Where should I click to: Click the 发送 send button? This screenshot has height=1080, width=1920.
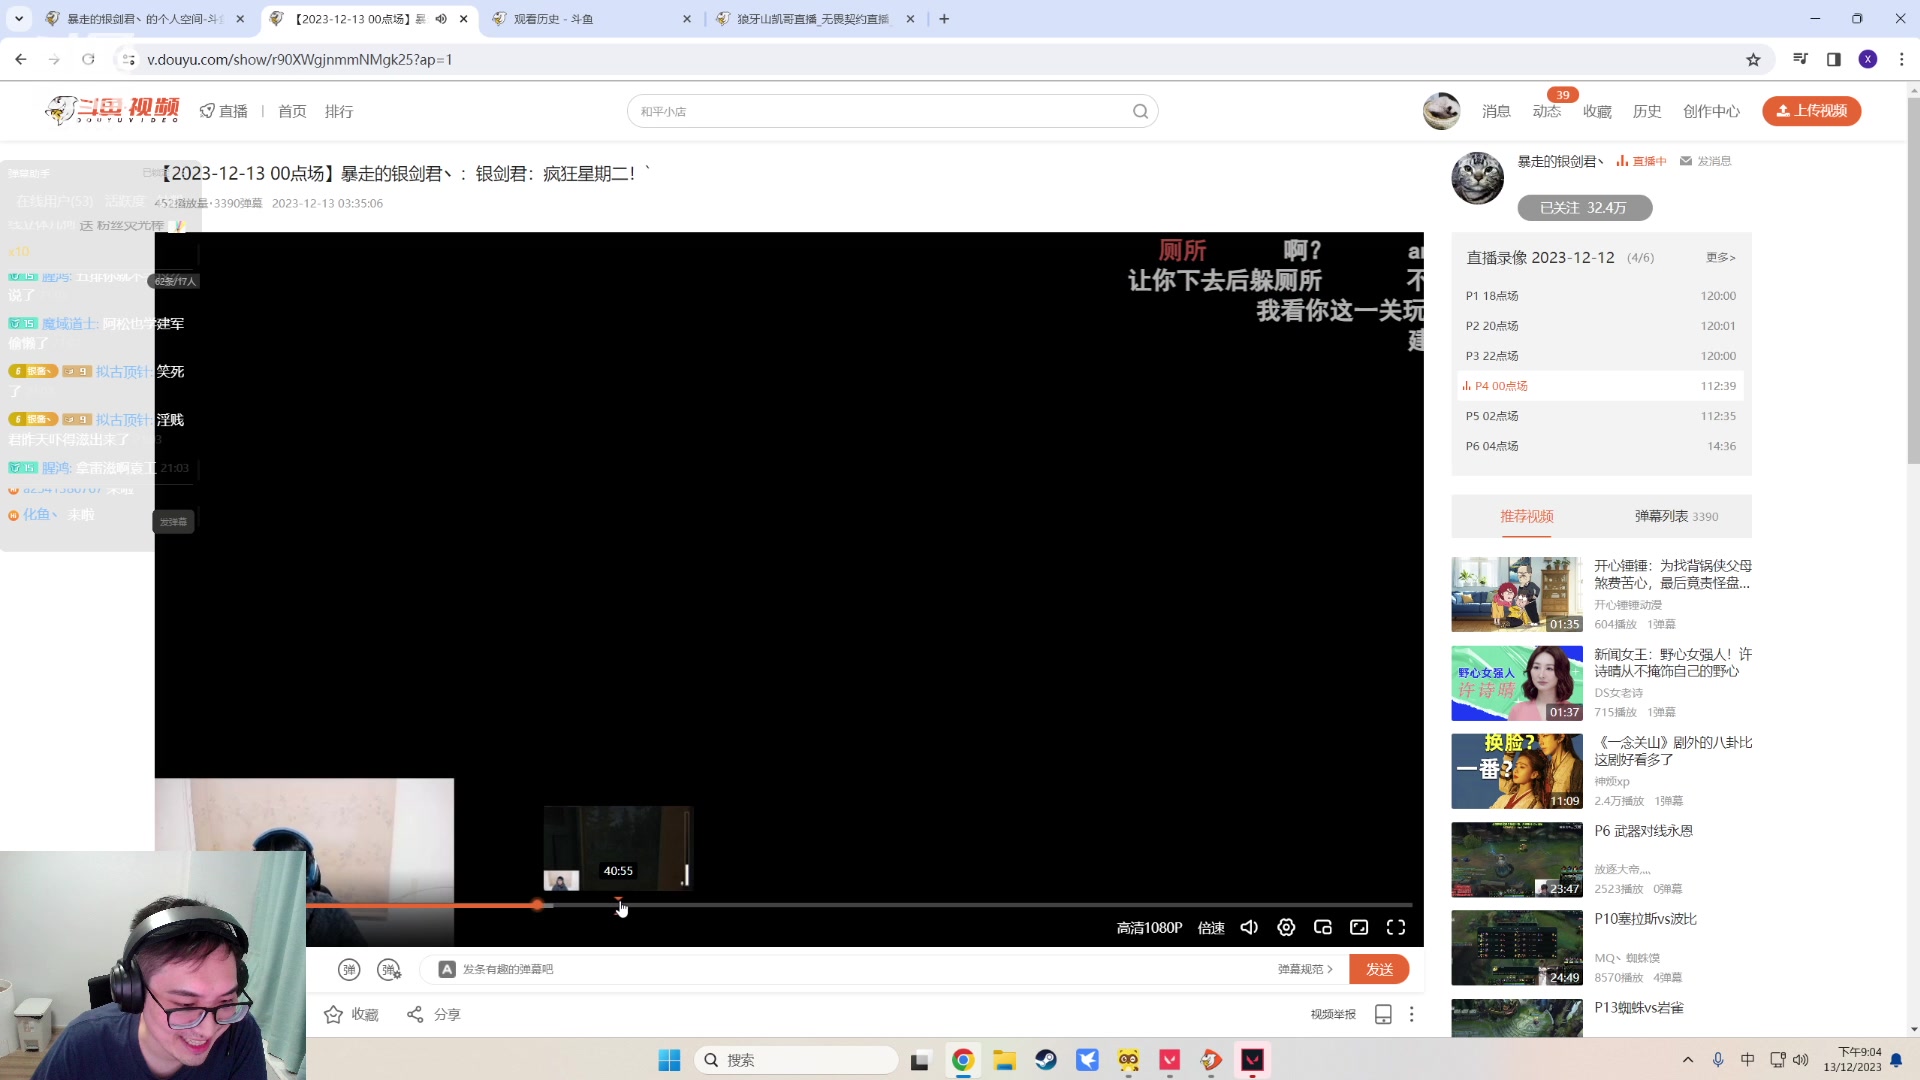(x=1379, y=968)
